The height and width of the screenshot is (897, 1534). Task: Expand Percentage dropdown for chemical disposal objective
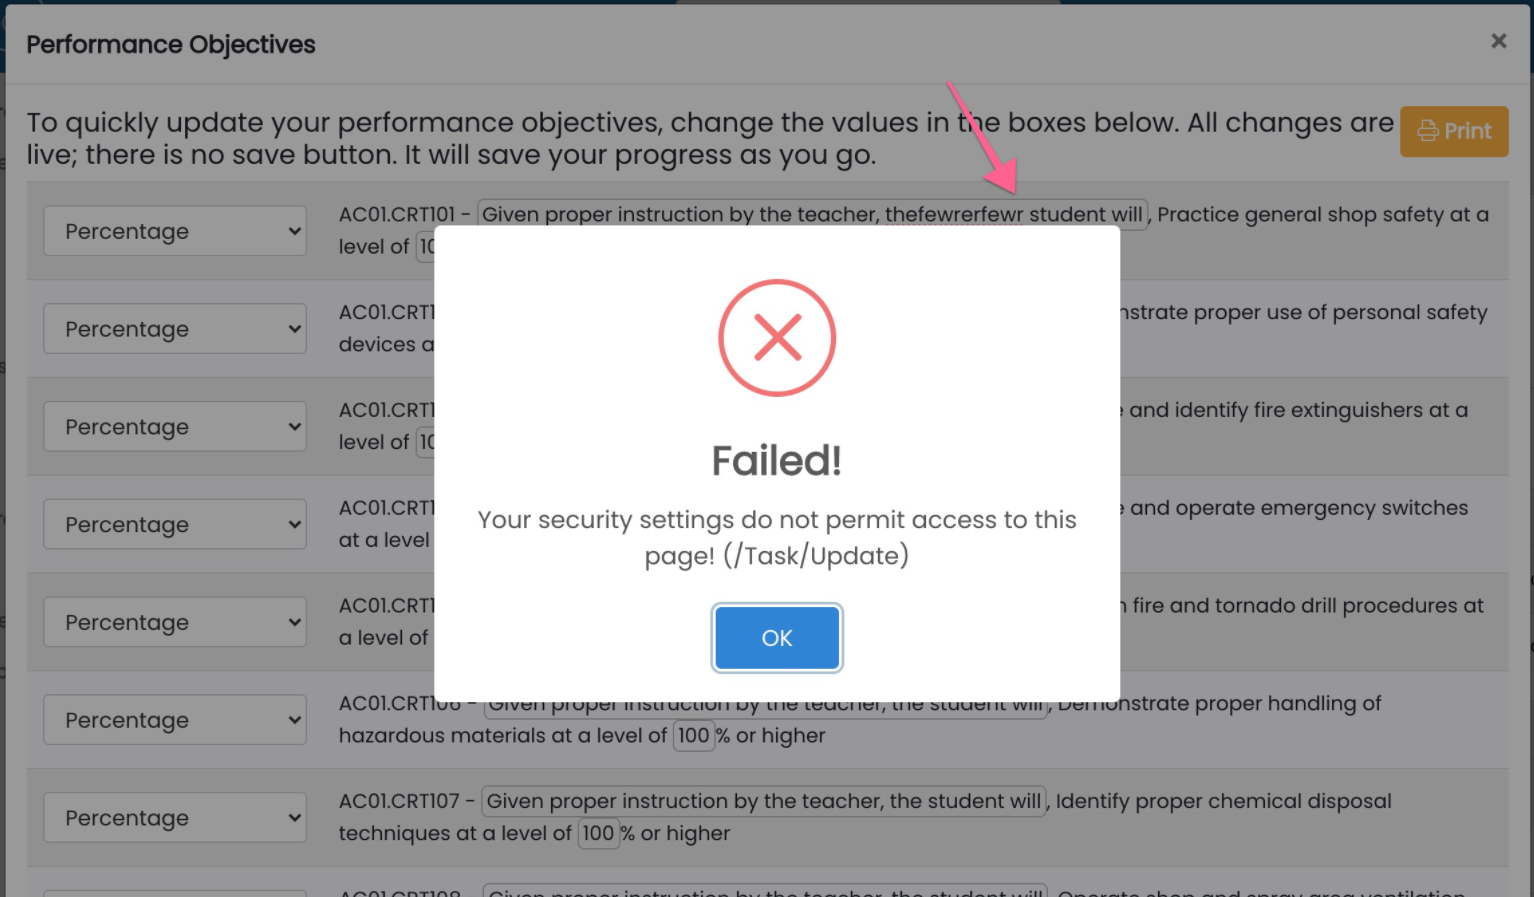click(175, 818)
